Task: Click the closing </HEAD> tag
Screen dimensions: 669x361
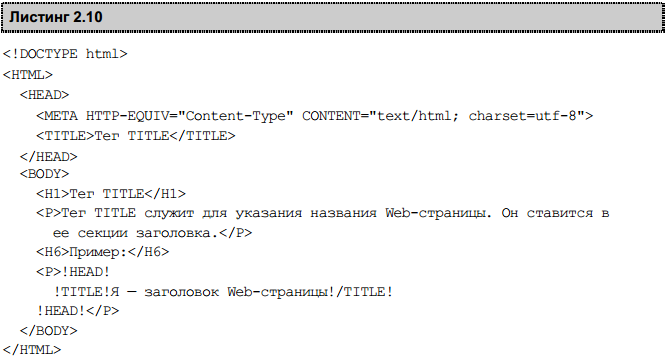Action: click(49, 157)
